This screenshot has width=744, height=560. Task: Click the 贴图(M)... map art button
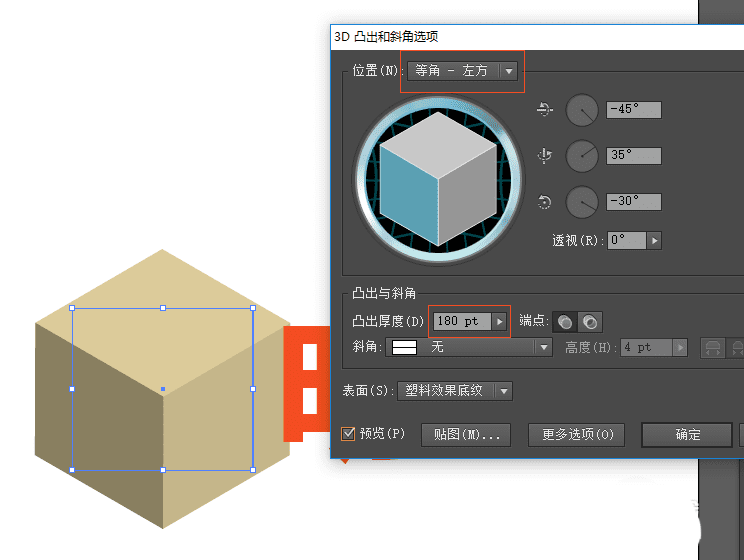(x=466, y=435)
